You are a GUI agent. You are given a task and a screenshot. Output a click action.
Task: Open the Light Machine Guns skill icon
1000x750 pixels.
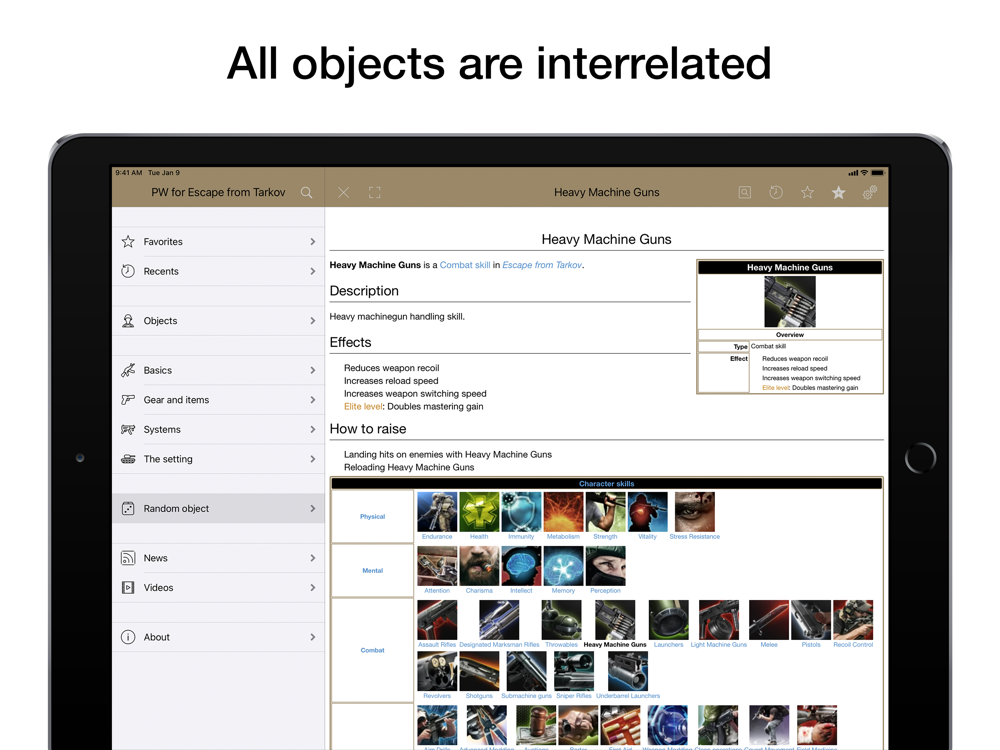[x=719, y=620]
